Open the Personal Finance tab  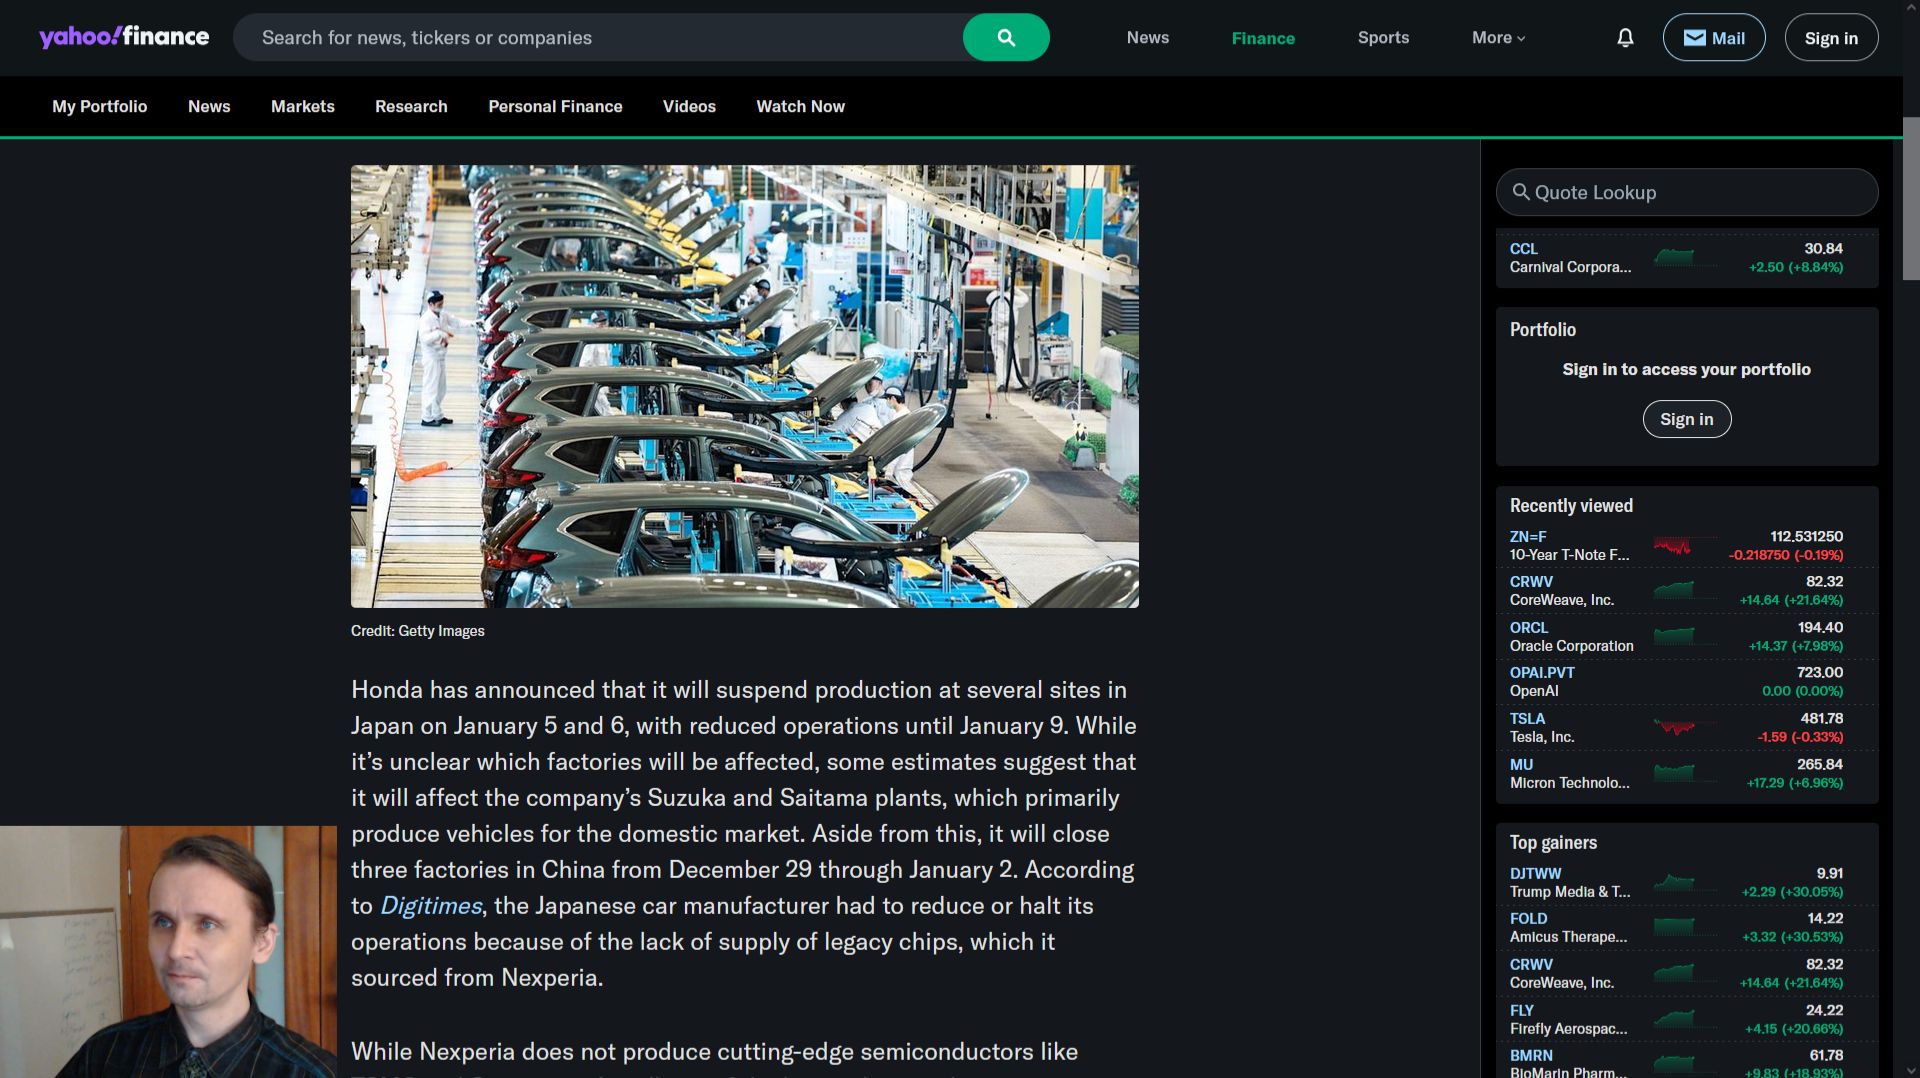[x=555, y=106]
